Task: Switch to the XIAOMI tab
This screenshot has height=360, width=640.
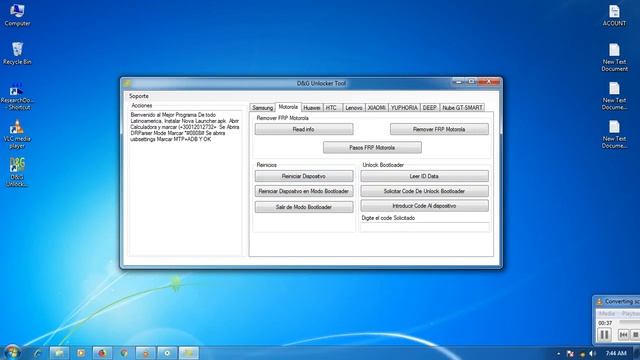Action: coord(376,108)
